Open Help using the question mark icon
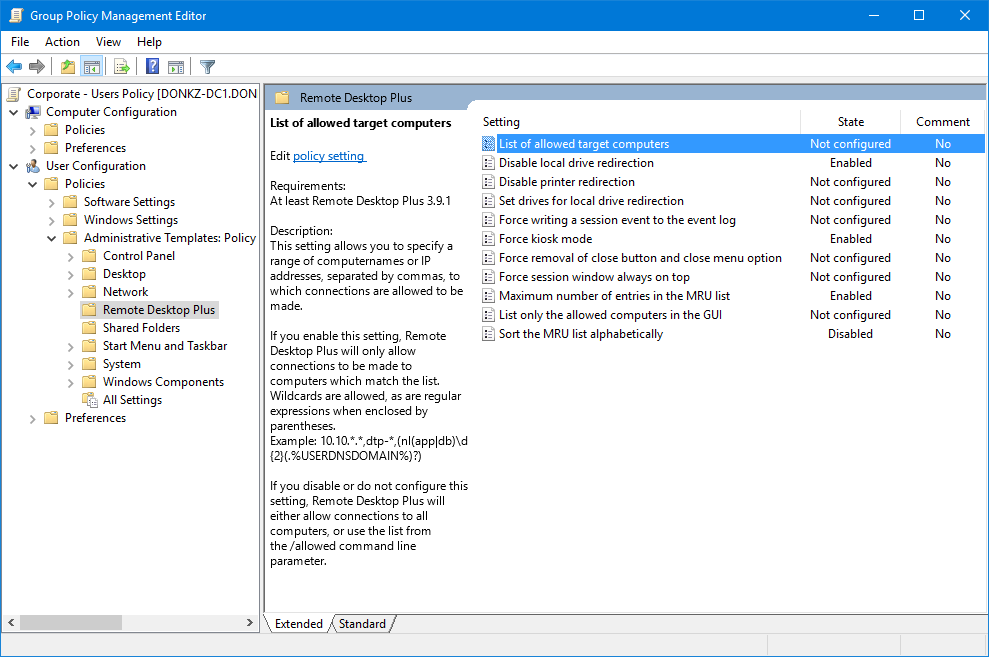 pyautogui.click(x=151, y=66)
